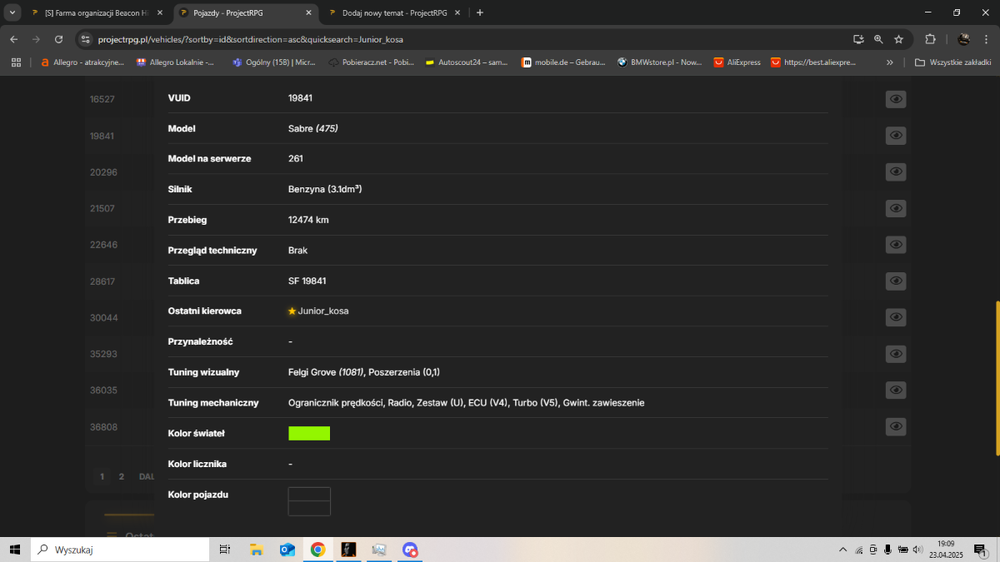
Task: Show vehicle 28617 details via eye icon
Action: click(895, 281)
